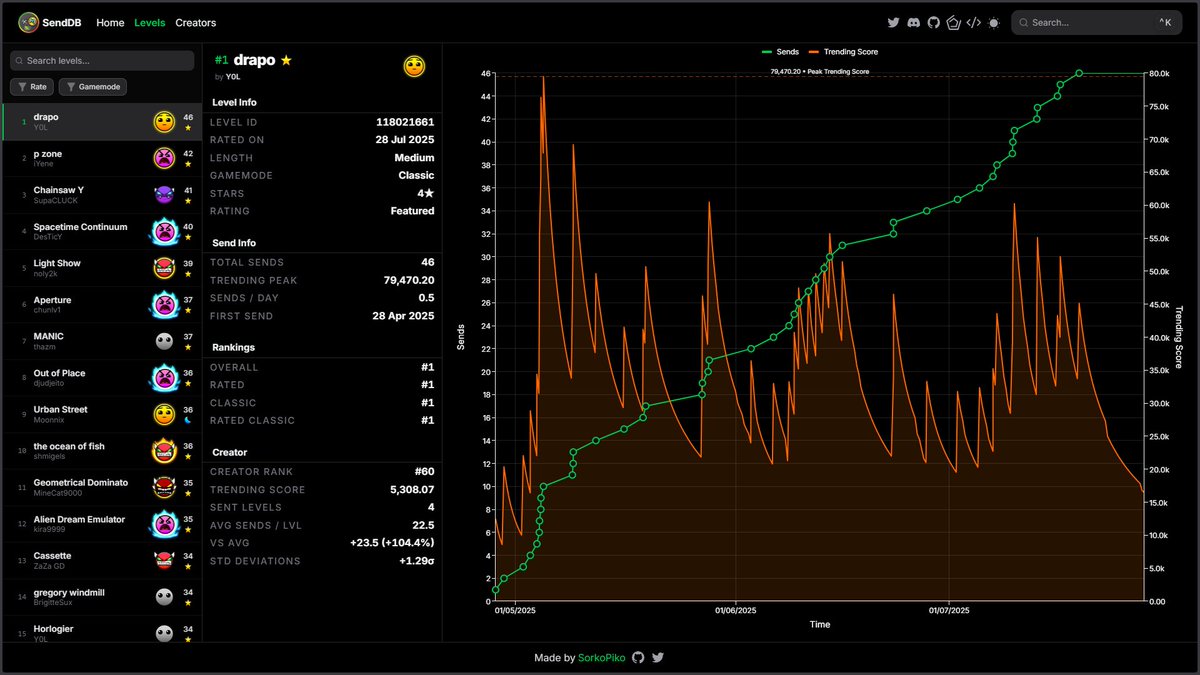The height and width of the screenshot is (675, 1200).
Task: Click the gregory windmill gray face icon
Action: (x=164, y=597)
